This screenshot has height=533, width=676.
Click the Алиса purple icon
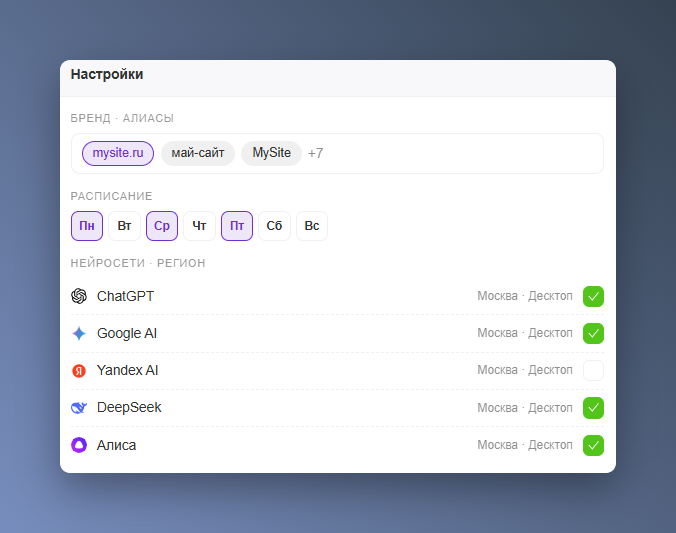coord(79,445)
